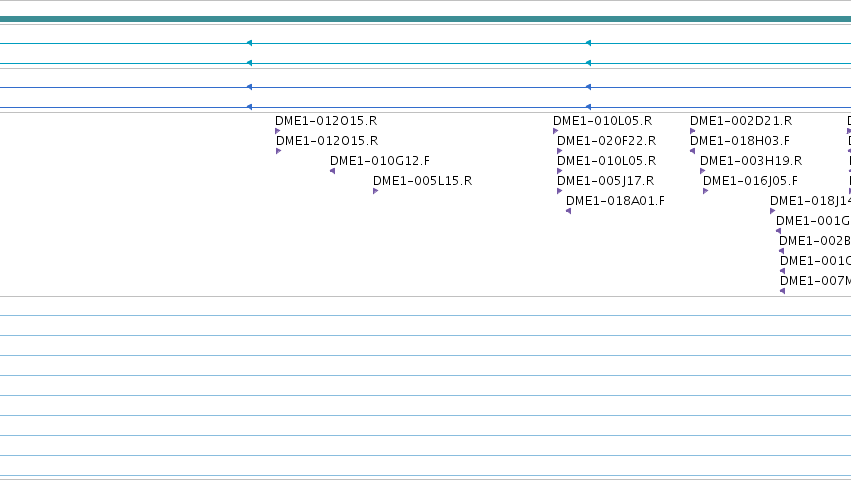Click the arrow under the first DME1-012O15.R
Image resolution: width=851 pixels, height=480 pixels.
(278, 131)
